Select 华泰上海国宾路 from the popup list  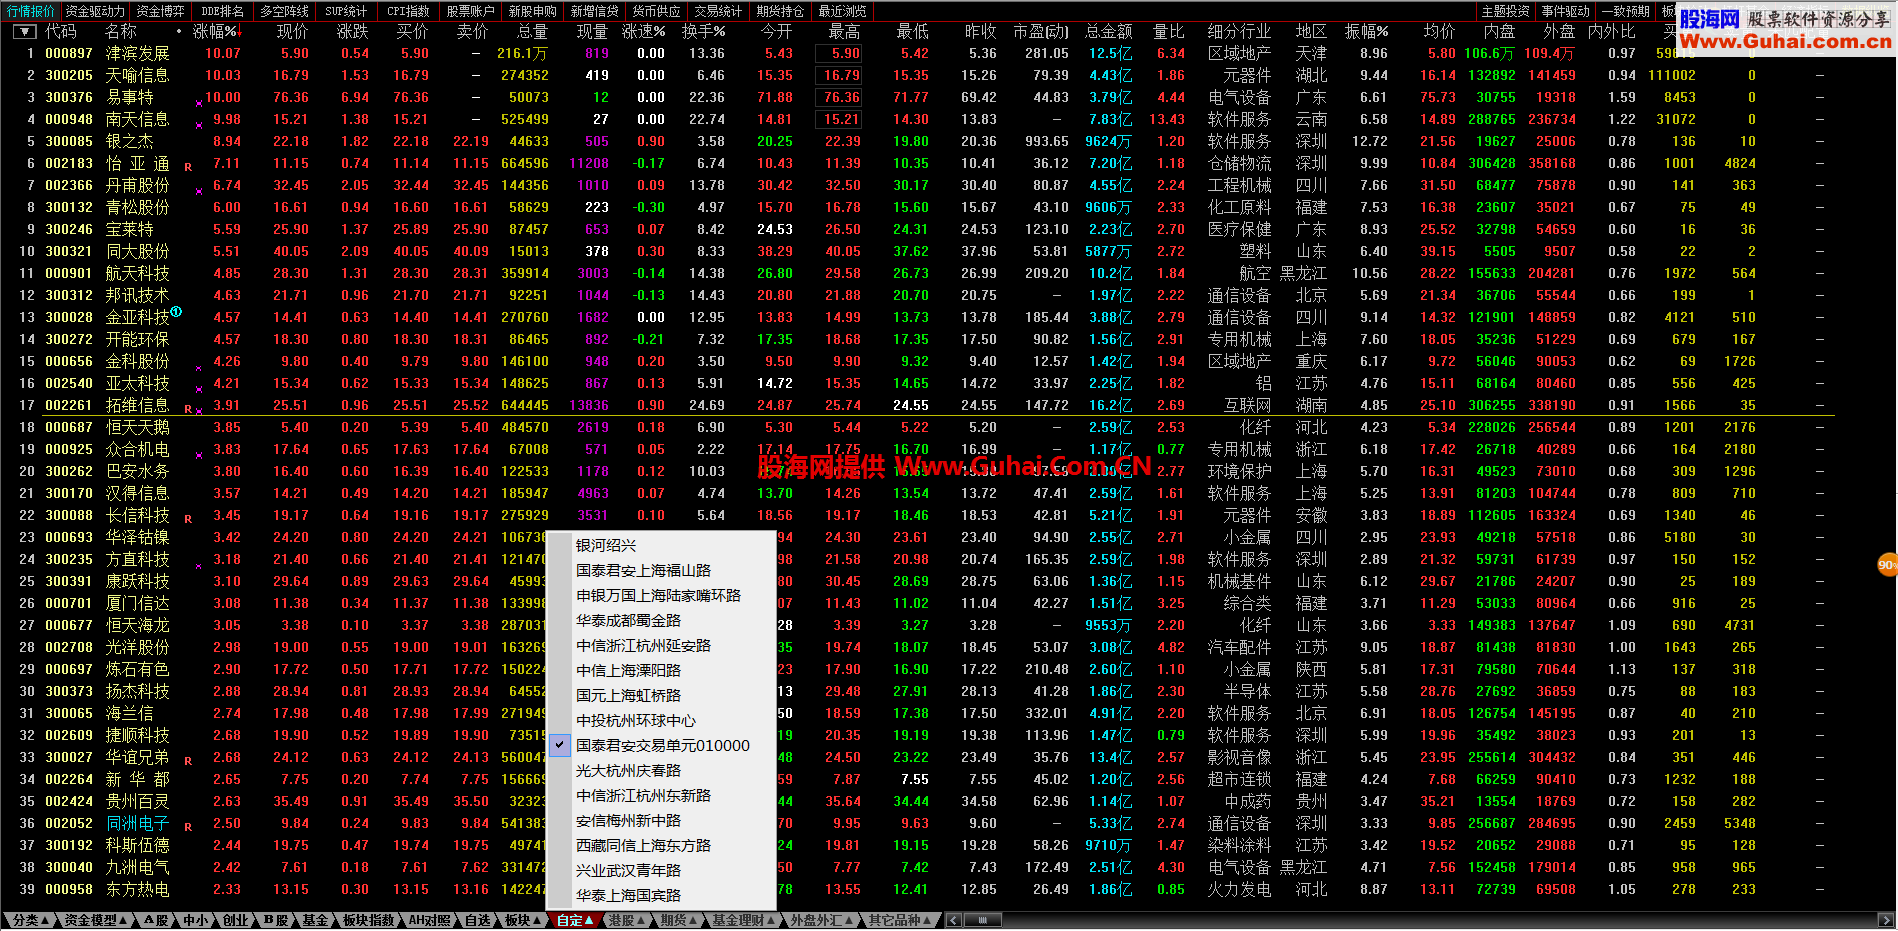[x=661, y=895]
